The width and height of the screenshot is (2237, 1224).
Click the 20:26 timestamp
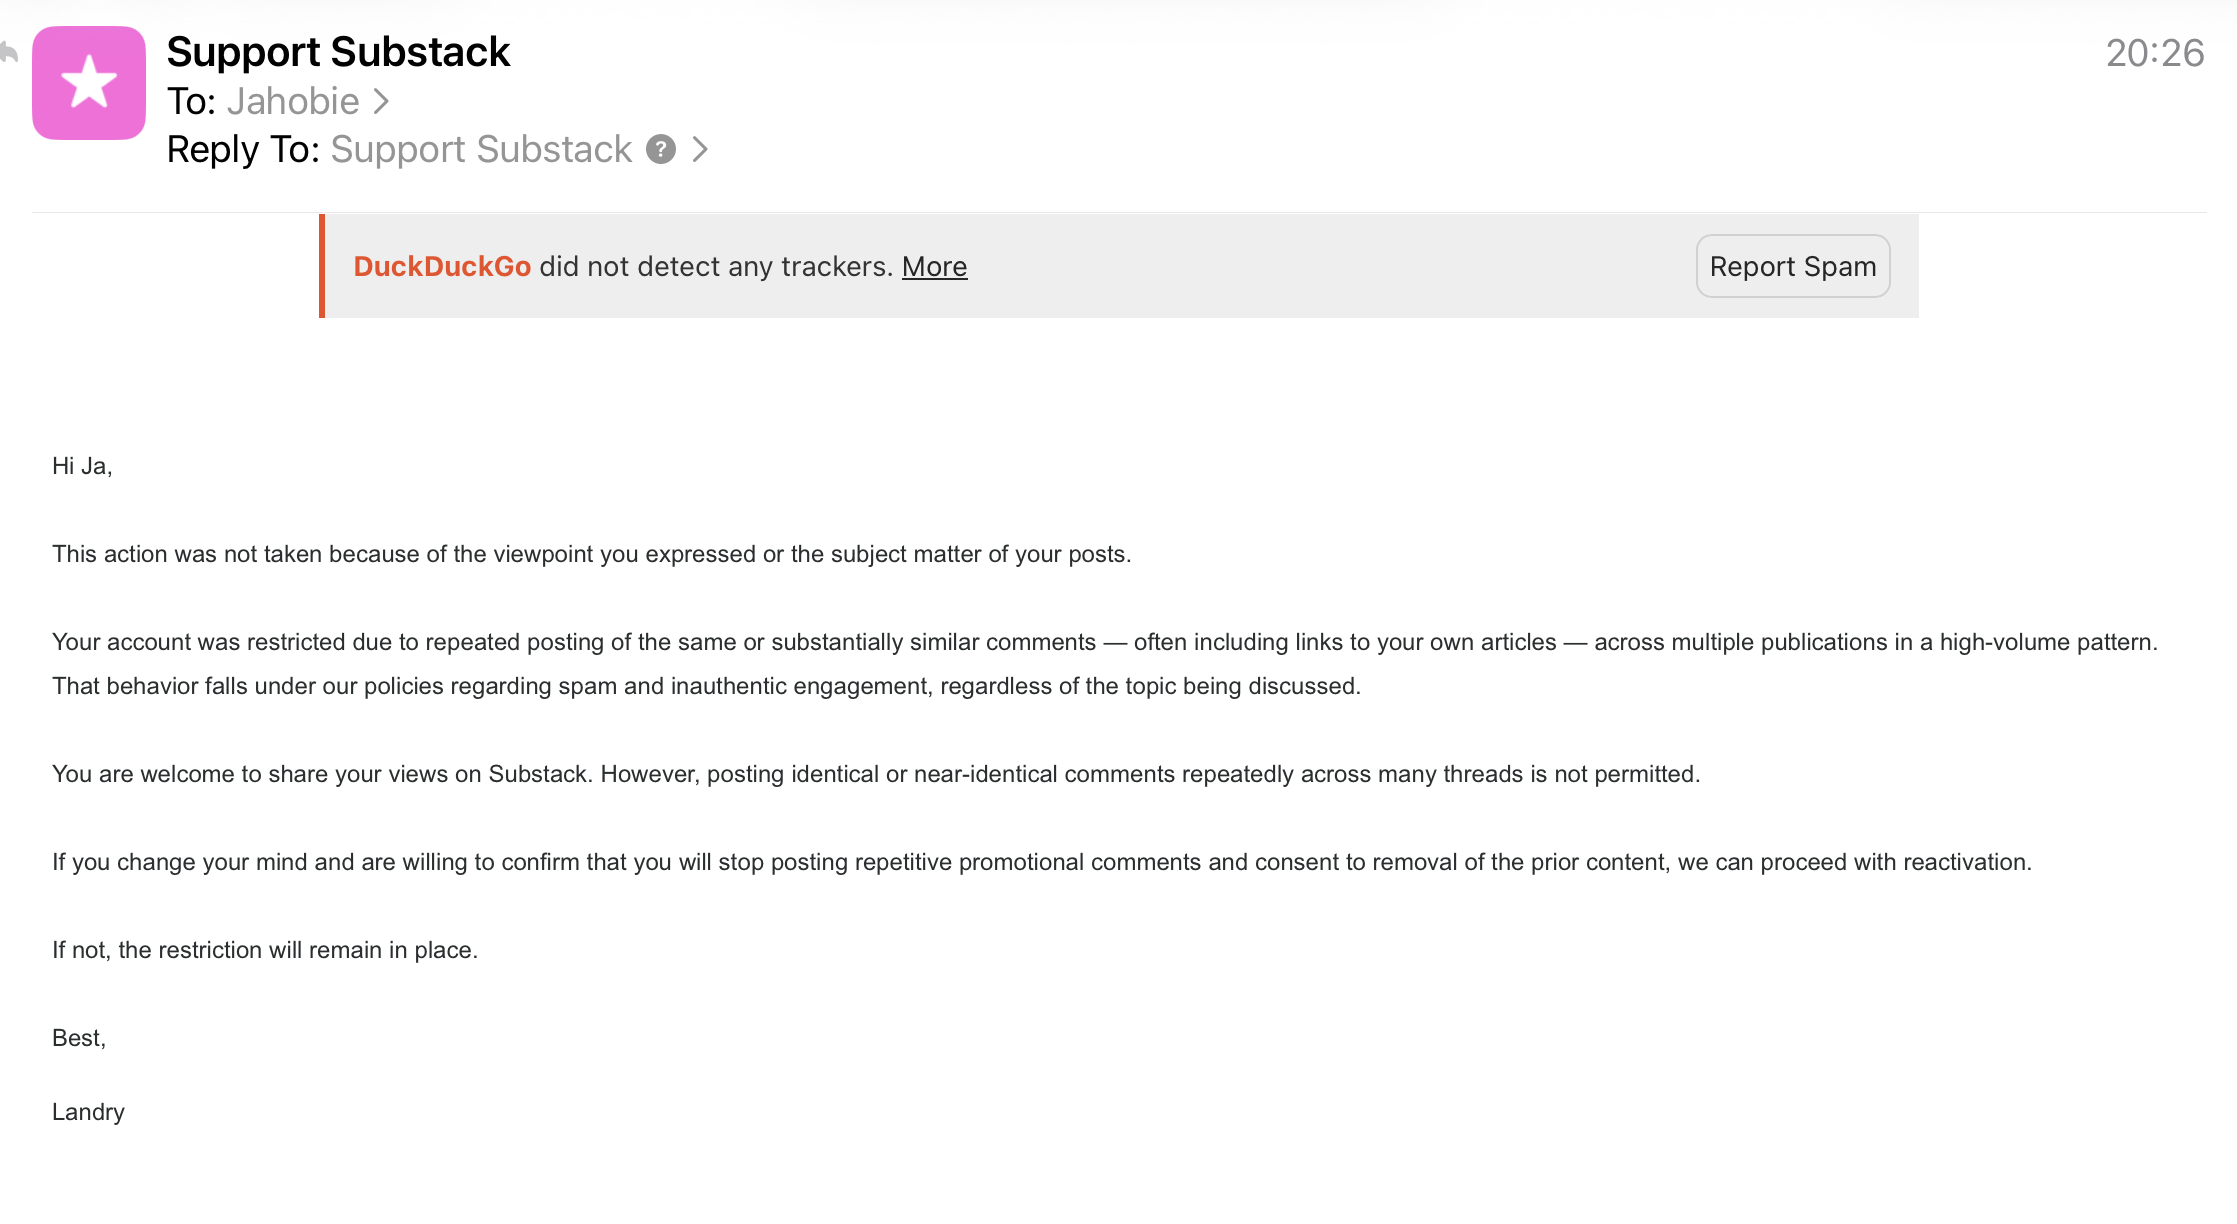click(2154, 53)
